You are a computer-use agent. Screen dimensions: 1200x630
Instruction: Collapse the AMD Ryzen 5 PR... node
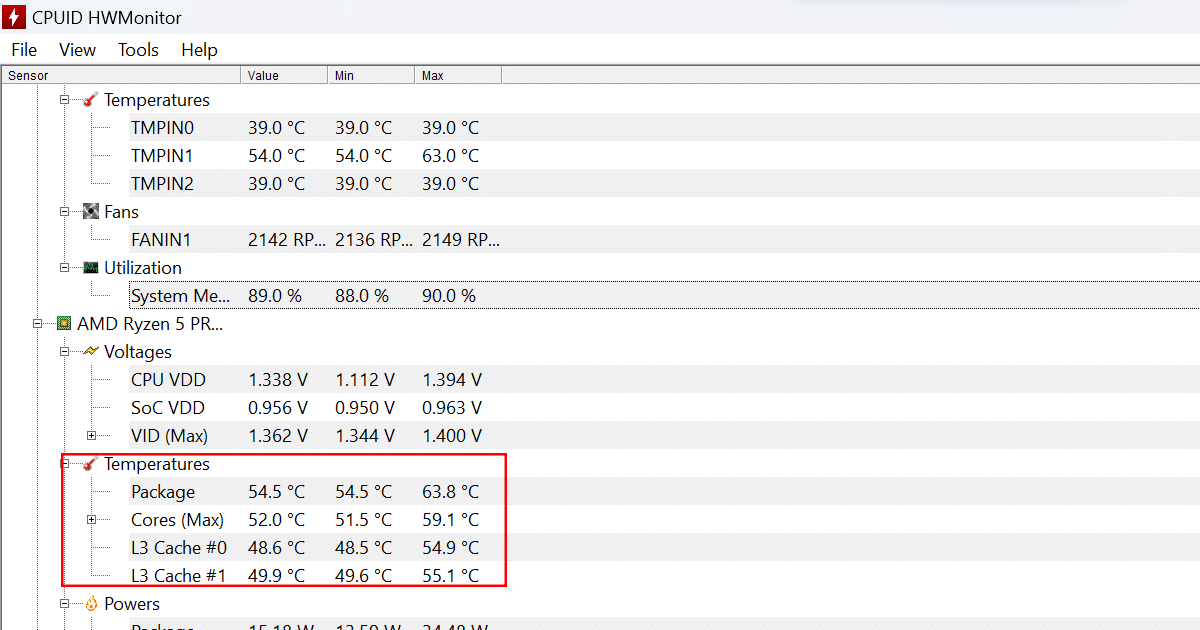(x=37, y=324)
